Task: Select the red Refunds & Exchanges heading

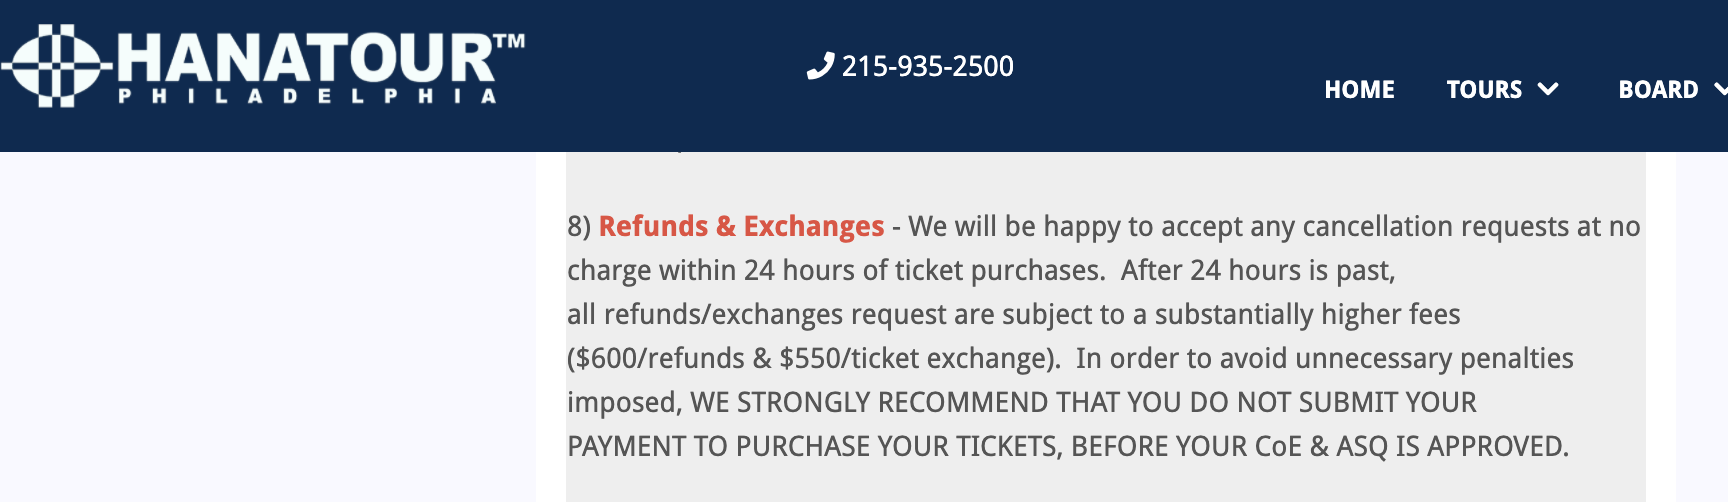Action: pyautogui.click(x=741, y=226)
